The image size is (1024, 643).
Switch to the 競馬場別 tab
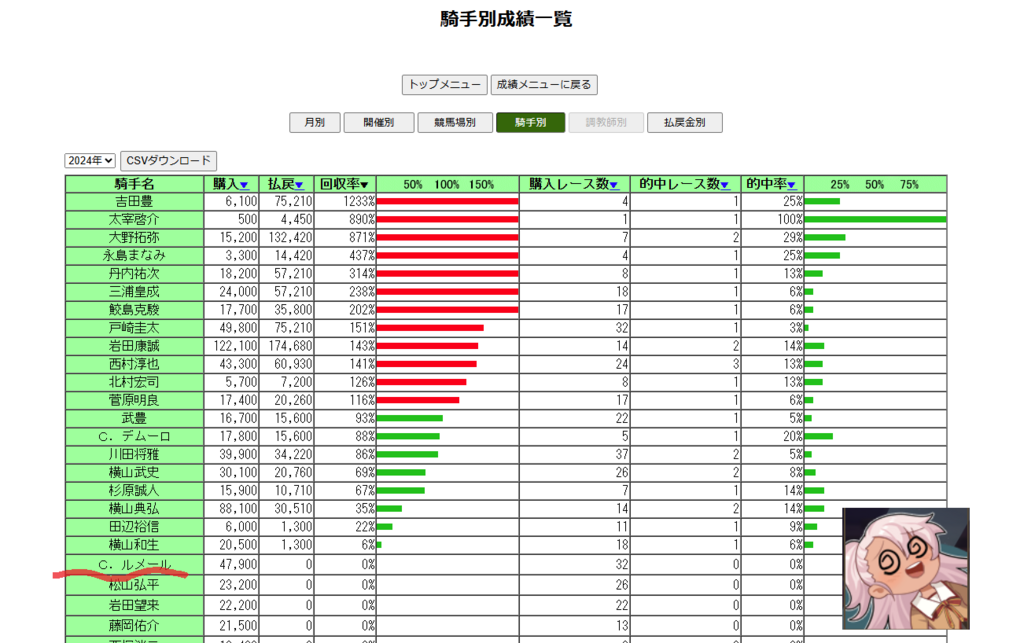(454, 123)
